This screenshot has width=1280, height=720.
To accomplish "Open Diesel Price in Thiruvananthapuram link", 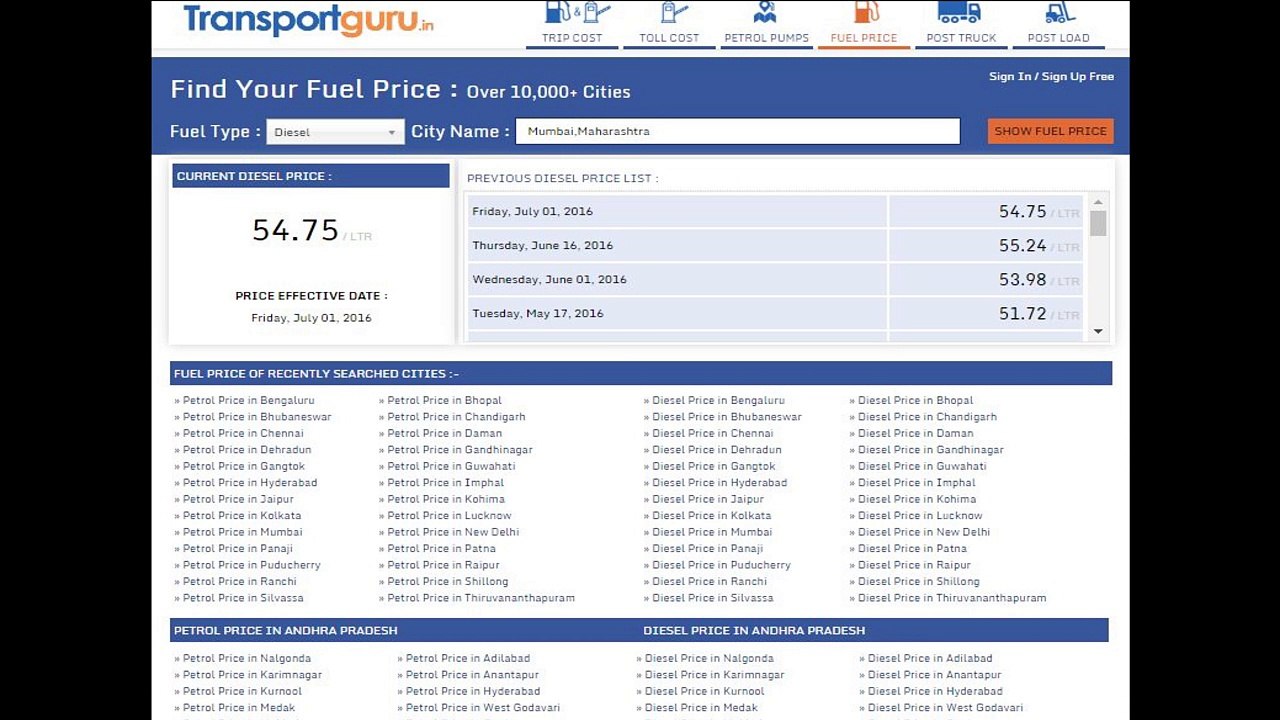I will (x=952, y=598).
